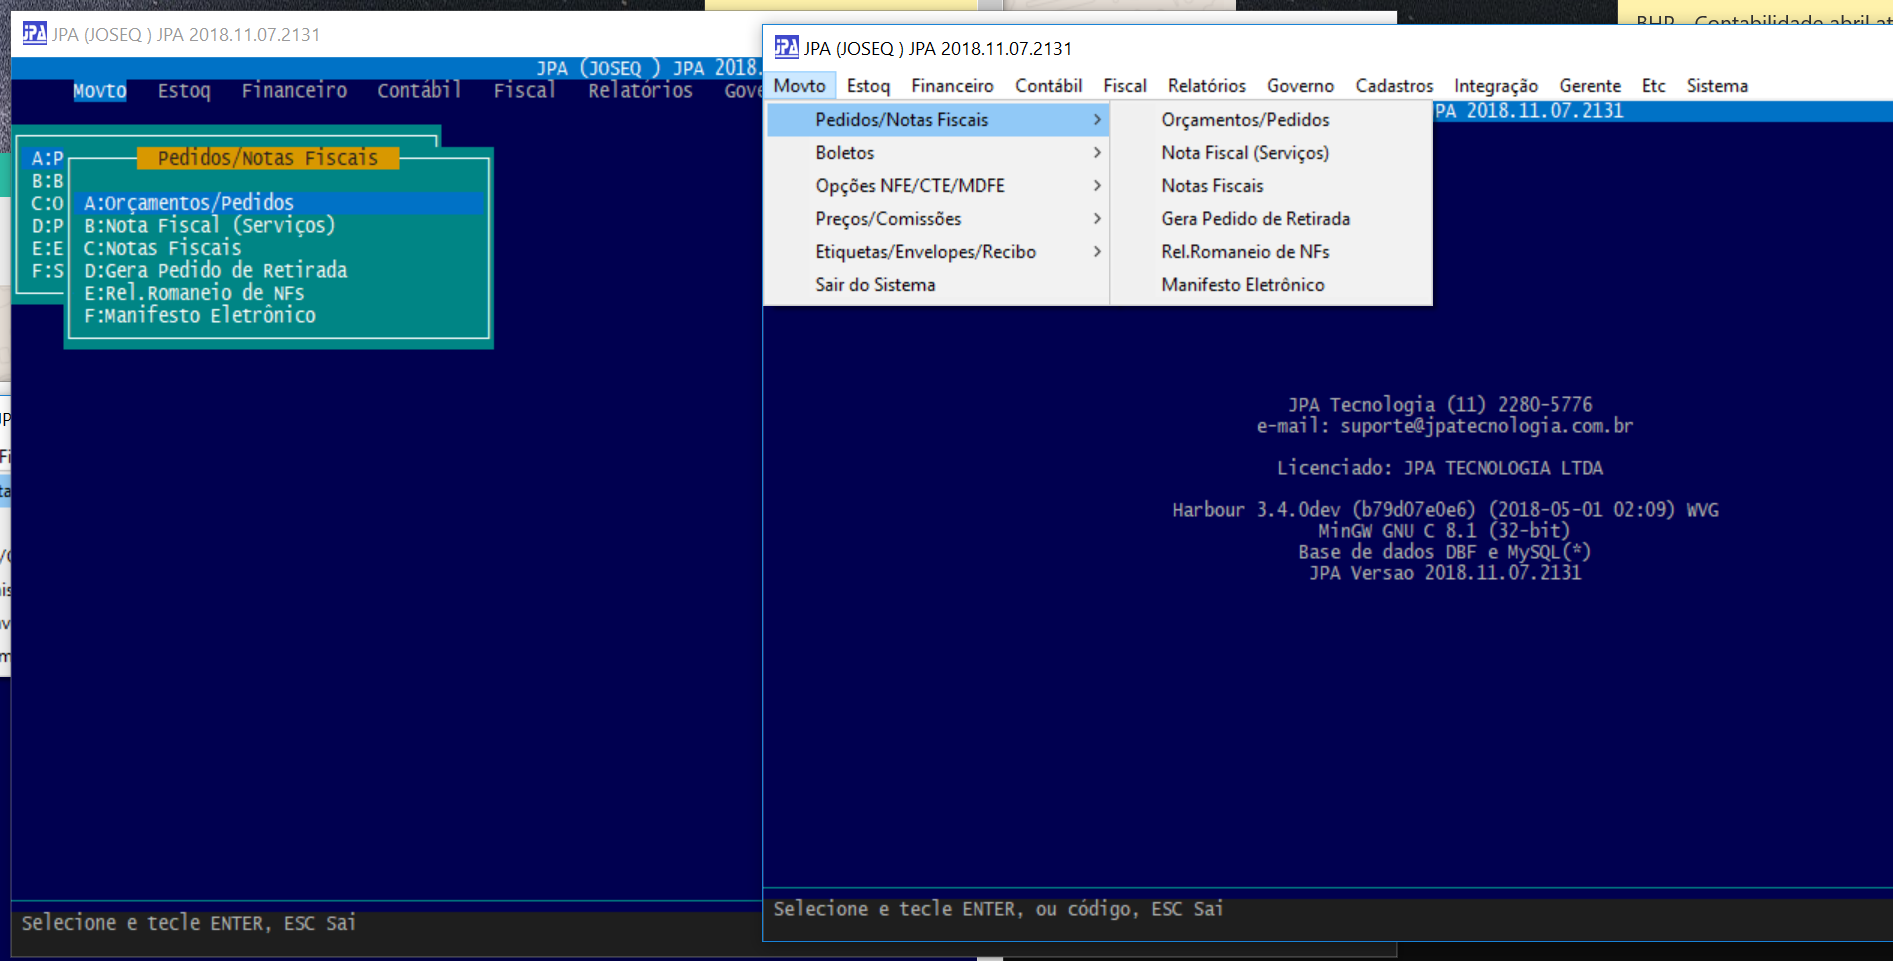Open Etiquetas/Envelopes/Recibo menu entry
Viewport: 1893px width, 961px height.
(x=925, y=251)
